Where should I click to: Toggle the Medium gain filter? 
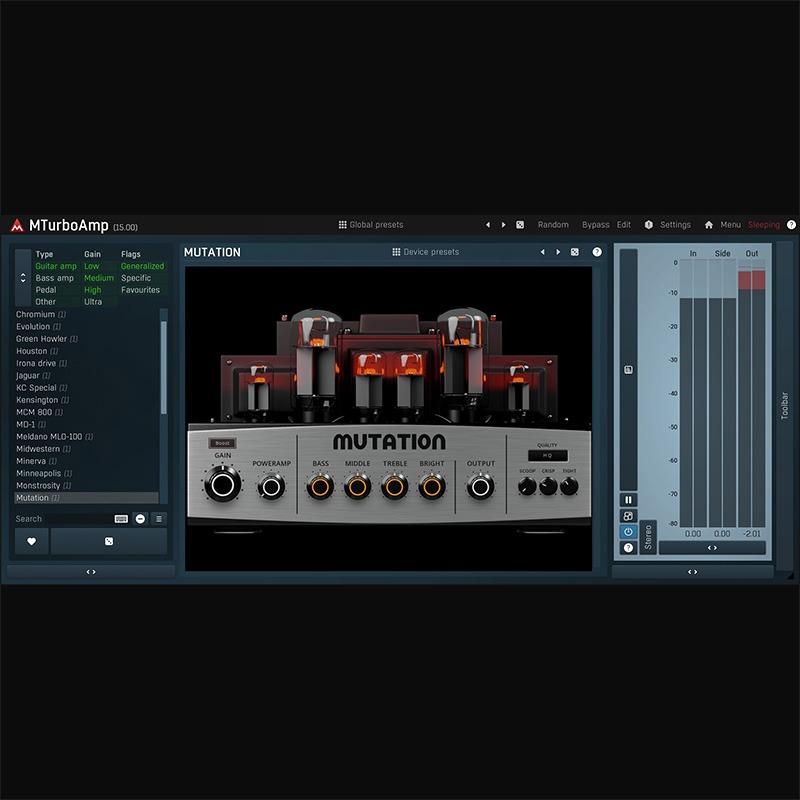pos(99,278)
